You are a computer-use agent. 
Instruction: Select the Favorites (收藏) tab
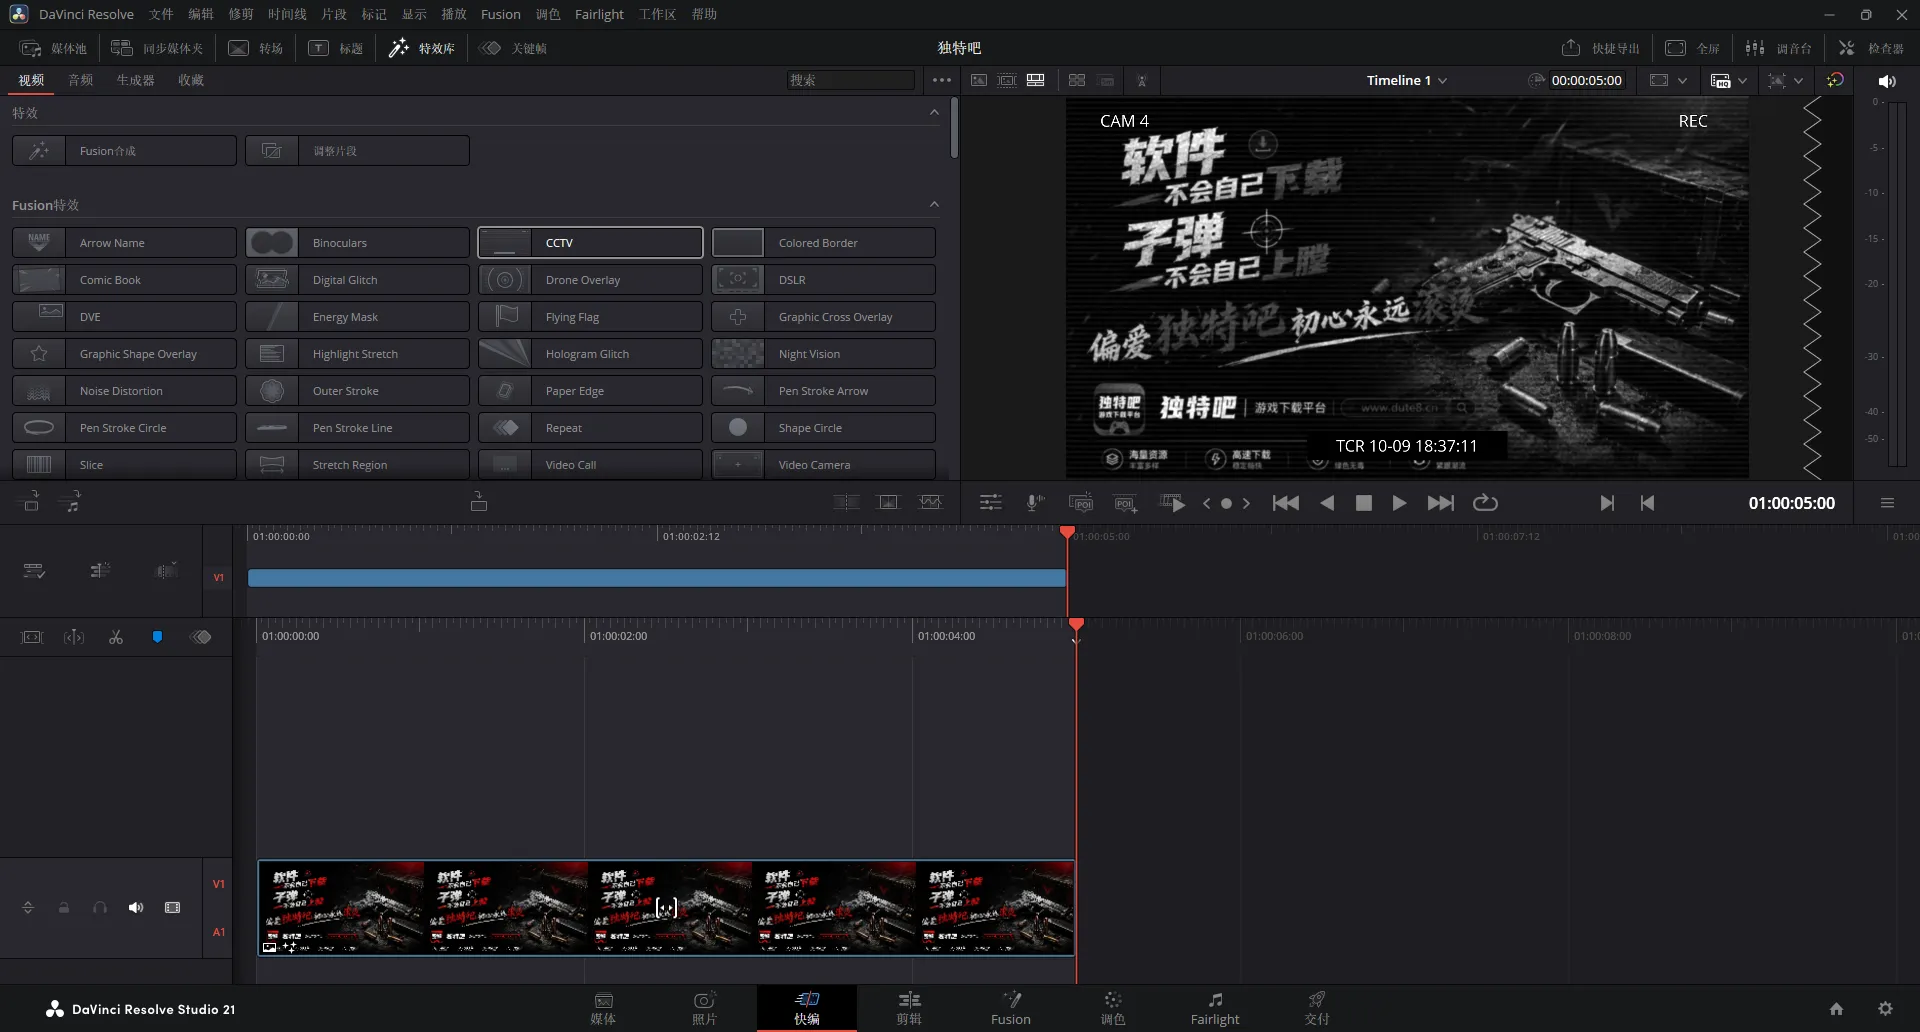point(191,80)
